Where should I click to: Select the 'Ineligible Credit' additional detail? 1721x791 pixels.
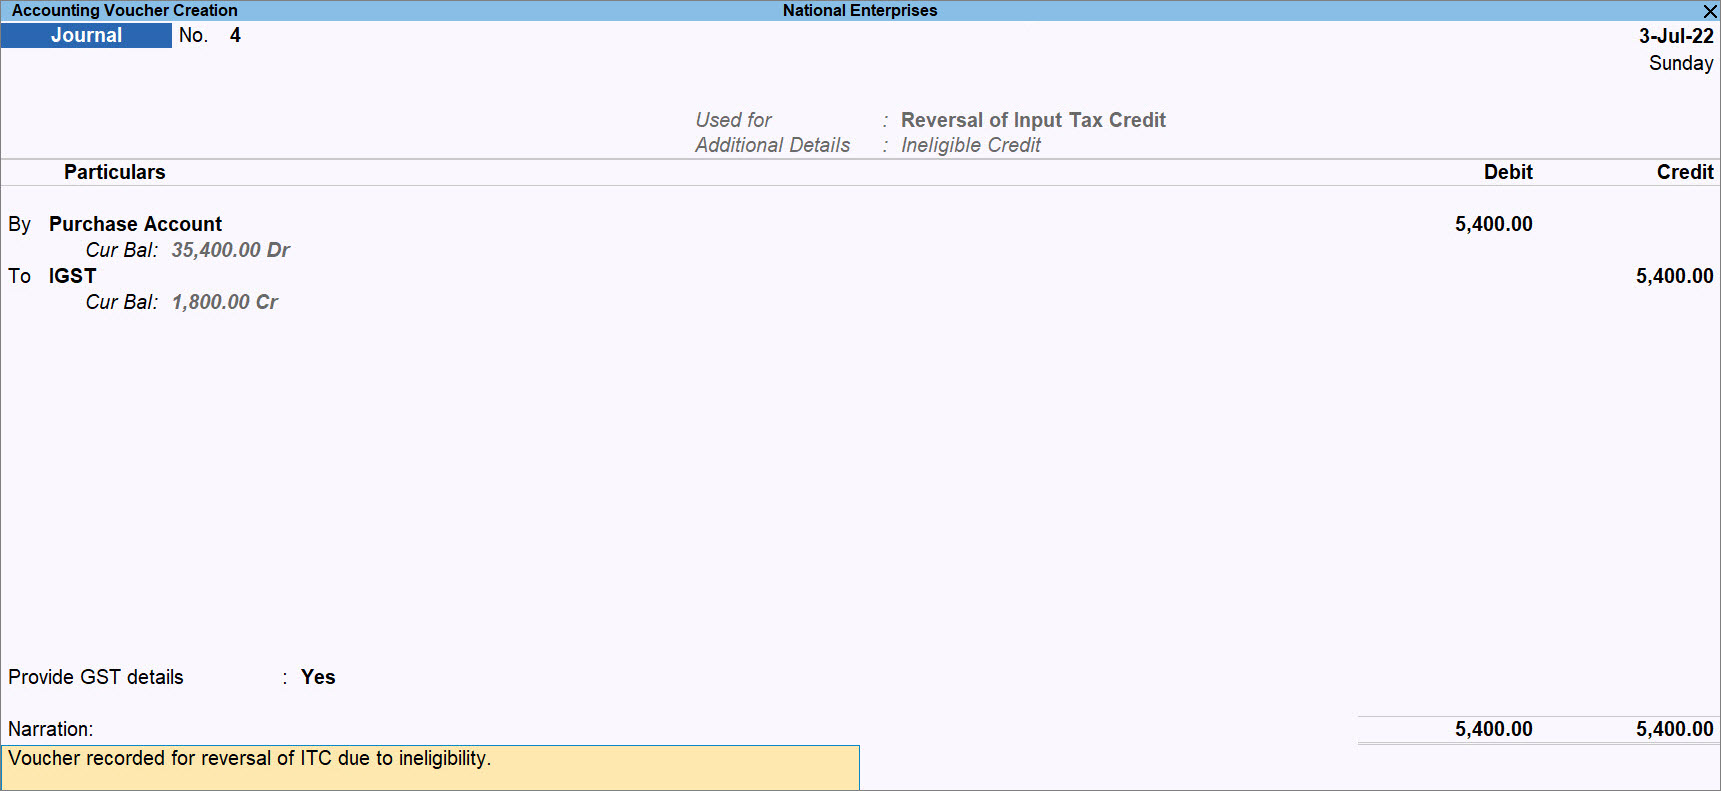971,145
